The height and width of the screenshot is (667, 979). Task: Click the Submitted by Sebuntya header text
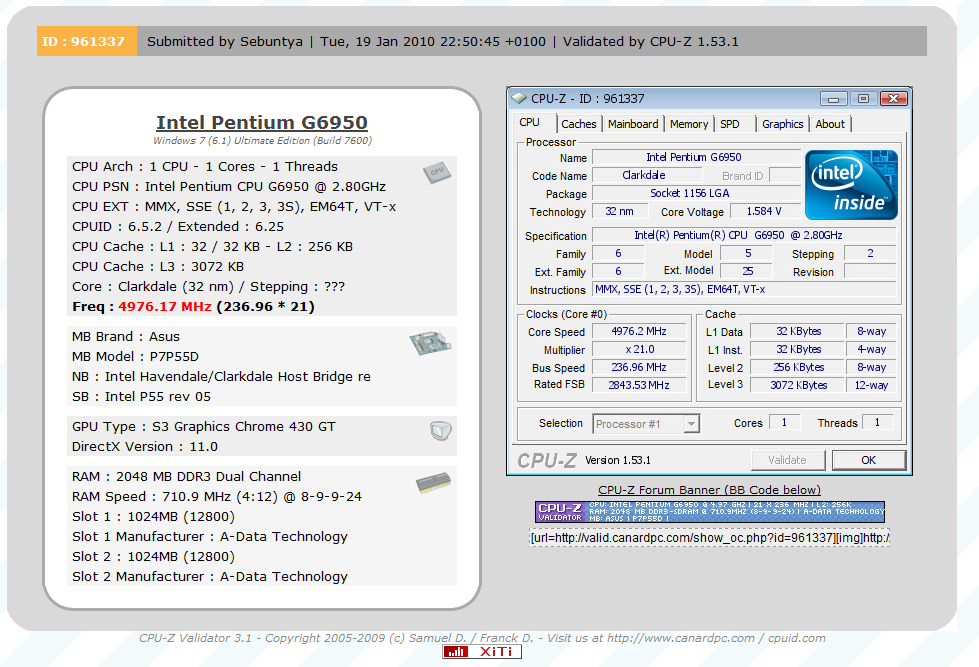click(x=225, y=42)
